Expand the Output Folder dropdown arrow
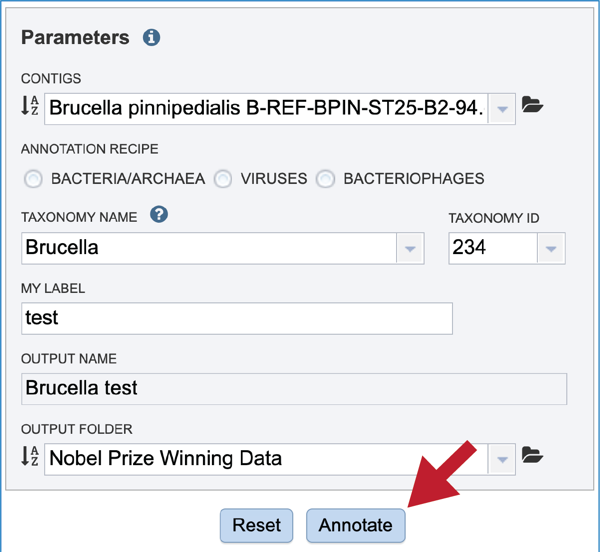 [502, 459]
